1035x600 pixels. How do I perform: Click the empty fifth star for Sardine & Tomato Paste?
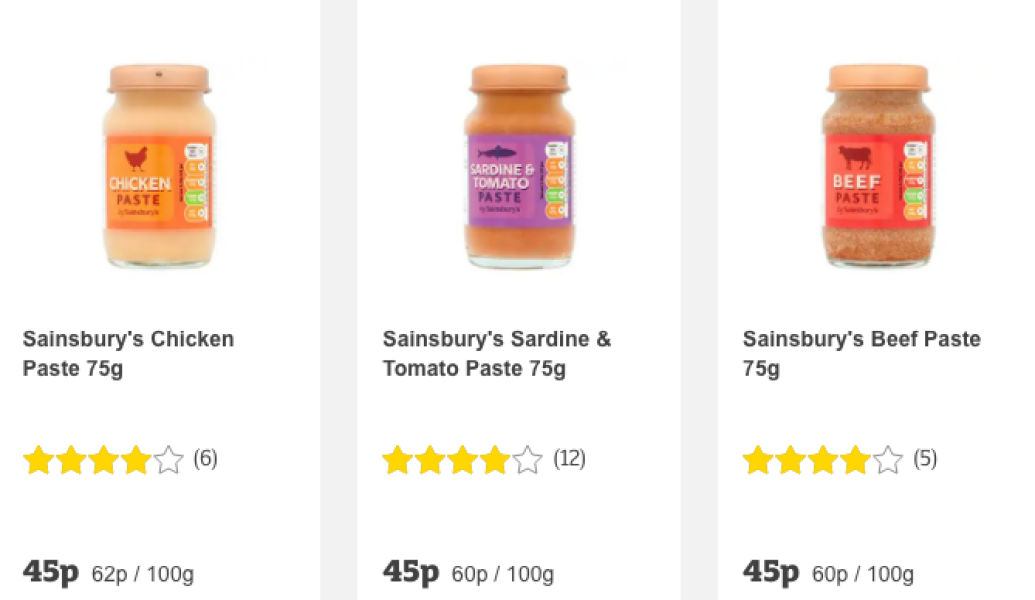pos(528,460)
